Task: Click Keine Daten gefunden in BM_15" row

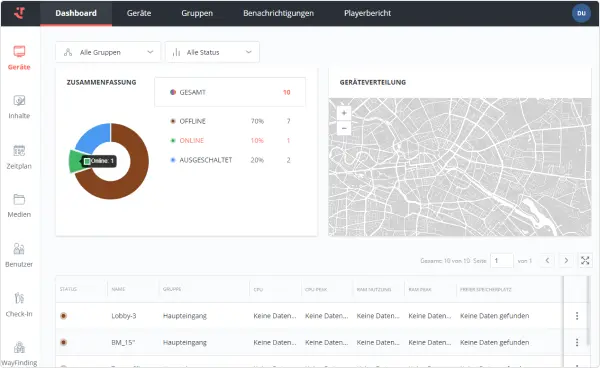Action: pos(494,342)
